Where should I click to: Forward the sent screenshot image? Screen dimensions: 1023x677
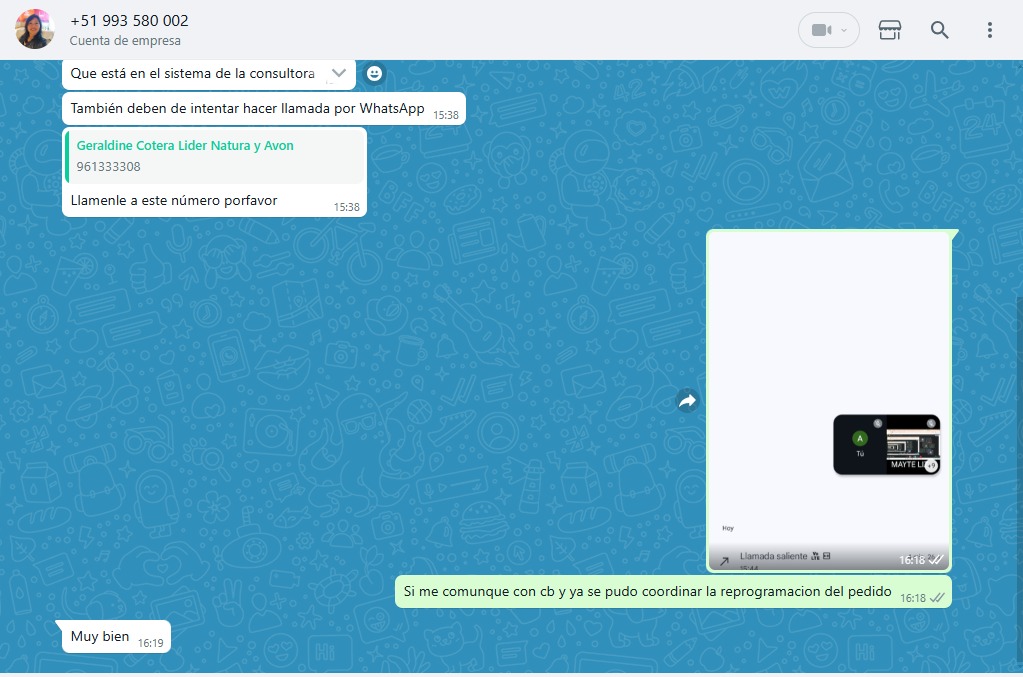pos(687,401)
